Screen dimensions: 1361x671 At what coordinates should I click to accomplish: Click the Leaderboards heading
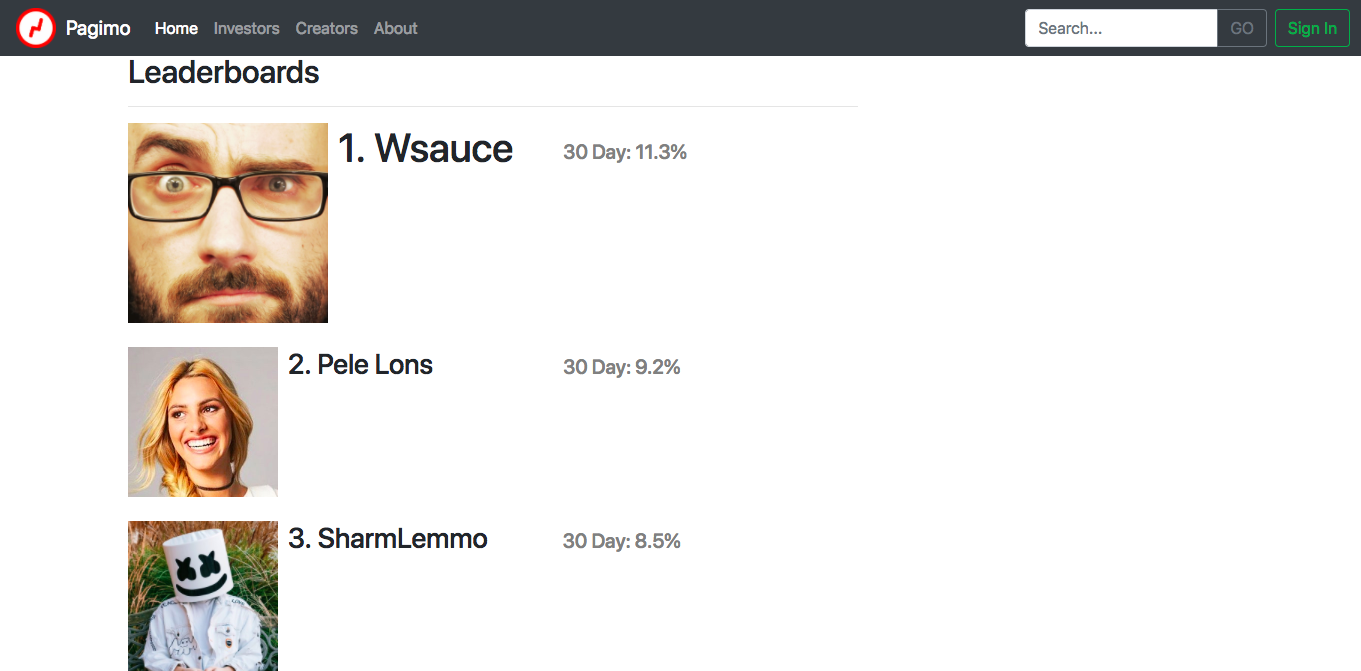click(224, 73)
